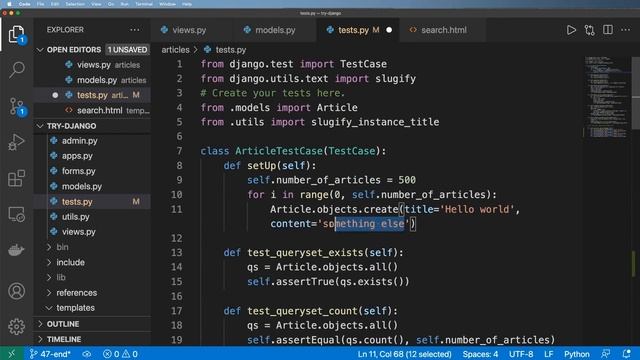Change indentation via Spaces: 4

480,354
